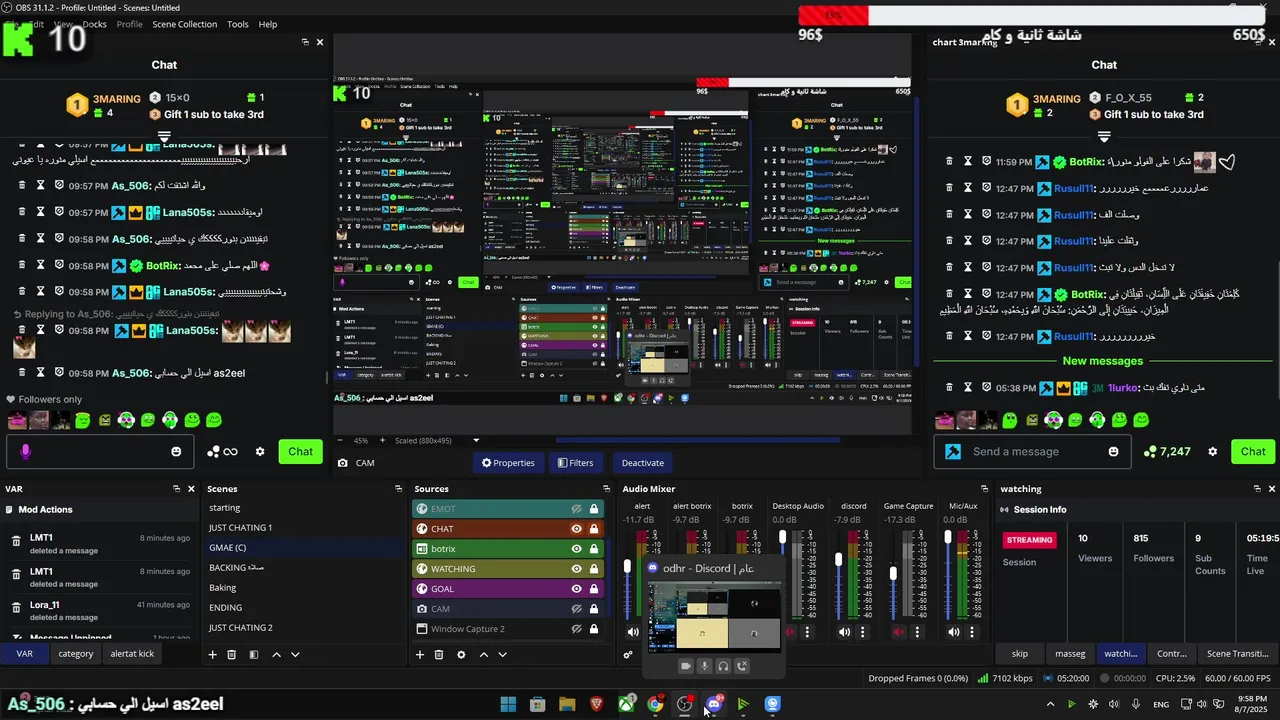Open emoji picker in left chat input
The image size is (1280, 720).
click(x=176, y=452)
